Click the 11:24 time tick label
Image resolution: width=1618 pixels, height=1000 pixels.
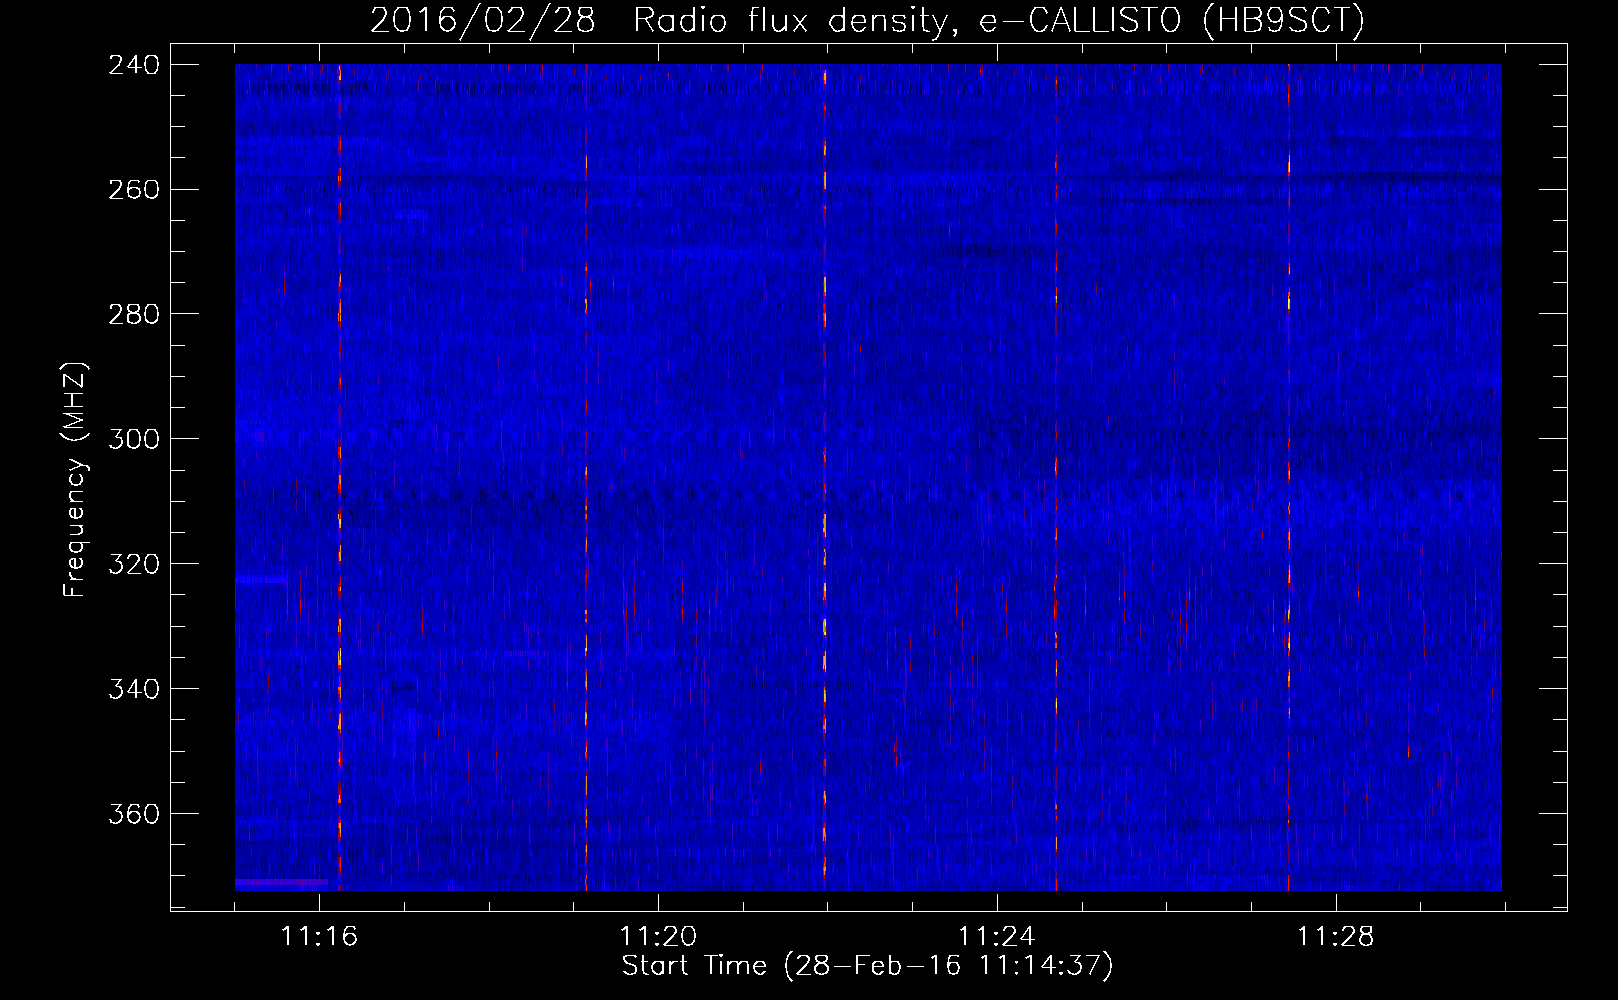pos(997,937)
